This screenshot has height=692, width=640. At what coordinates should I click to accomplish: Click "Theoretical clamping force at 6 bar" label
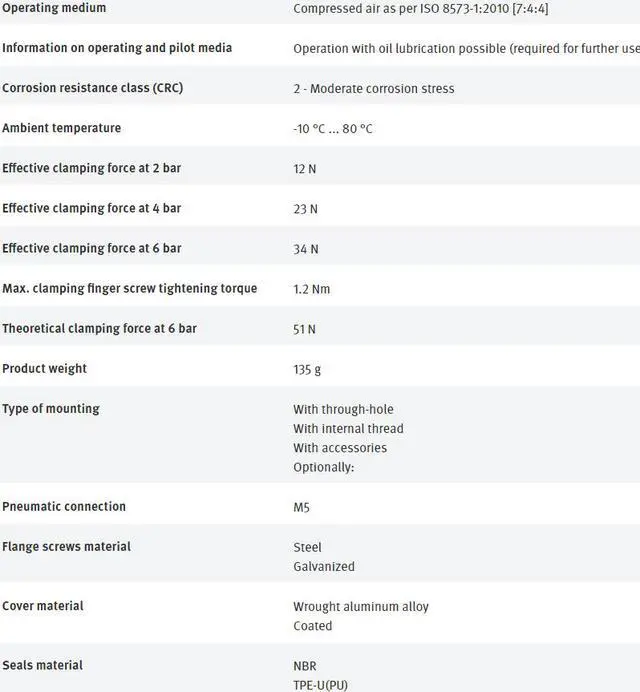[99, 328]
